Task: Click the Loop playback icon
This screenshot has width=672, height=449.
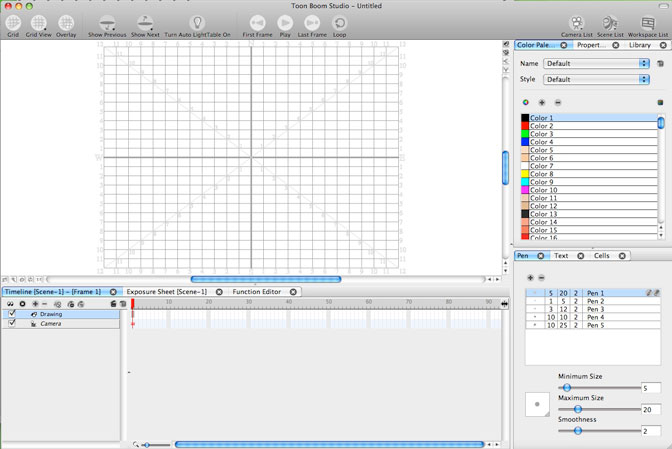Action: 340,22
